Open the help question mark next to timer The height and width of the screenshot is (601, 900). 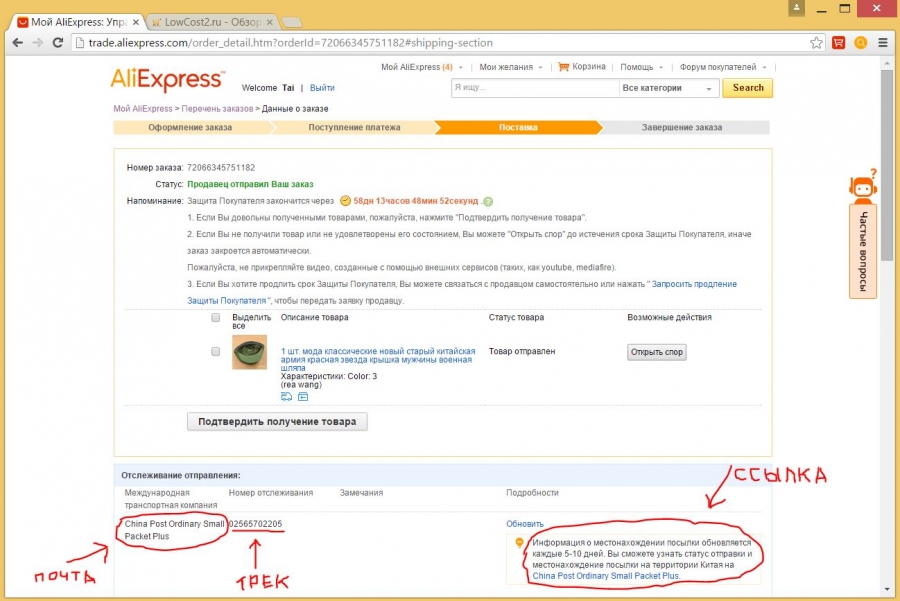click(x=488, y=201)
